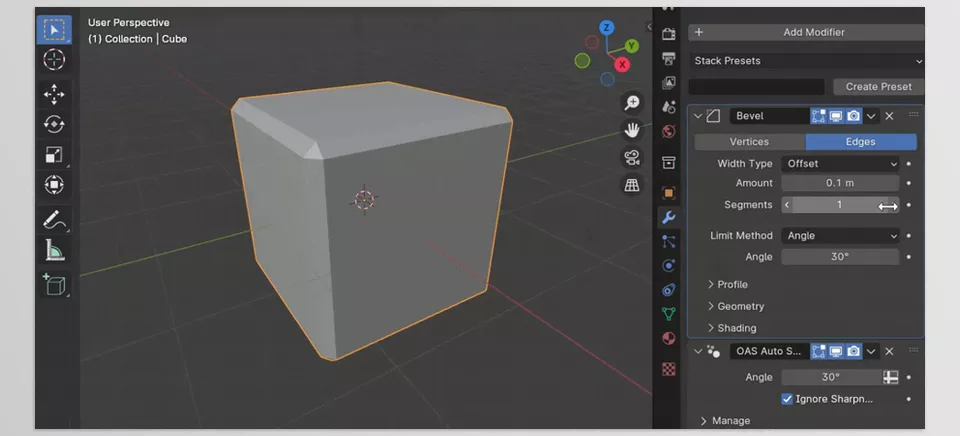Choose the Move tool

pos(54,94)
